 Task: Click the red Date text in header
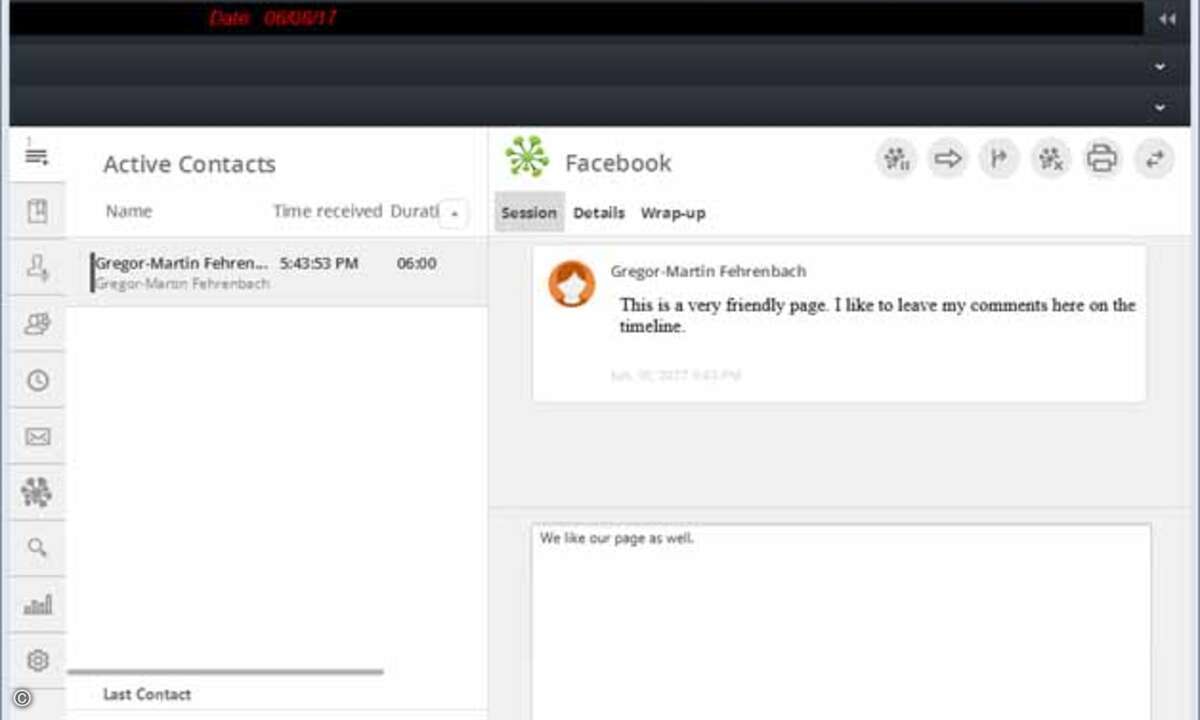tap(273, 18)
